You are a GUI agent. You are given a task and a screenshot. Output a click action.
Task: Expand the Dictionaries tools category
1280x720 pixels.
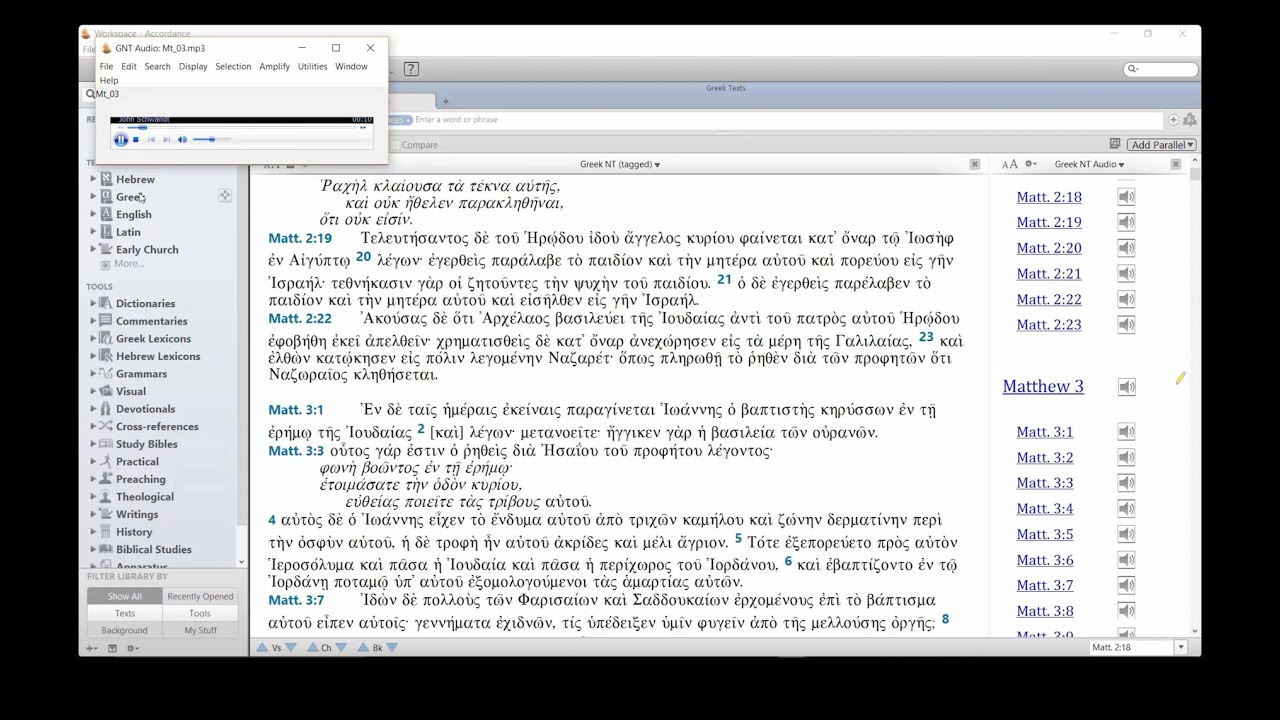(94, 303)
